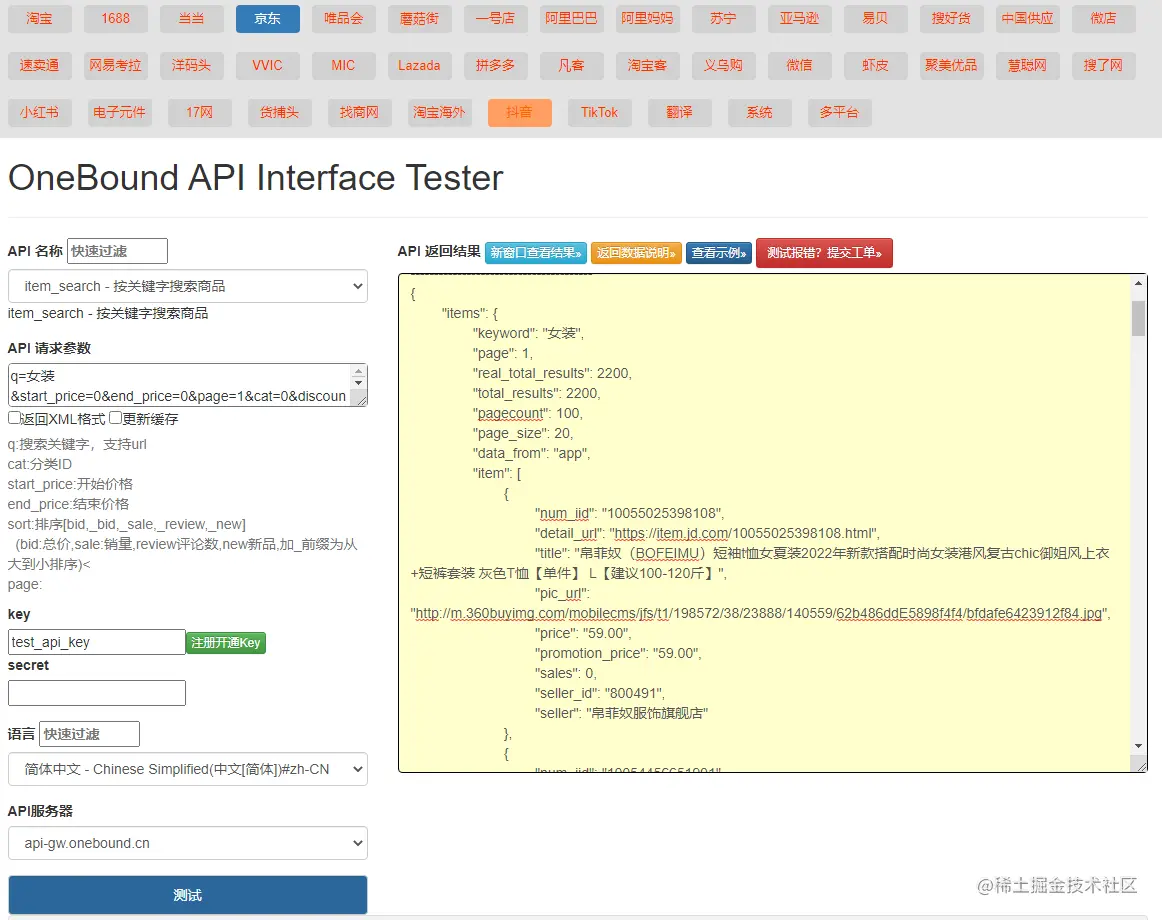Open the 唯品会 platform tab
Image resolution: width=1162 pixels, height=920 pixels.
point(343,19)
